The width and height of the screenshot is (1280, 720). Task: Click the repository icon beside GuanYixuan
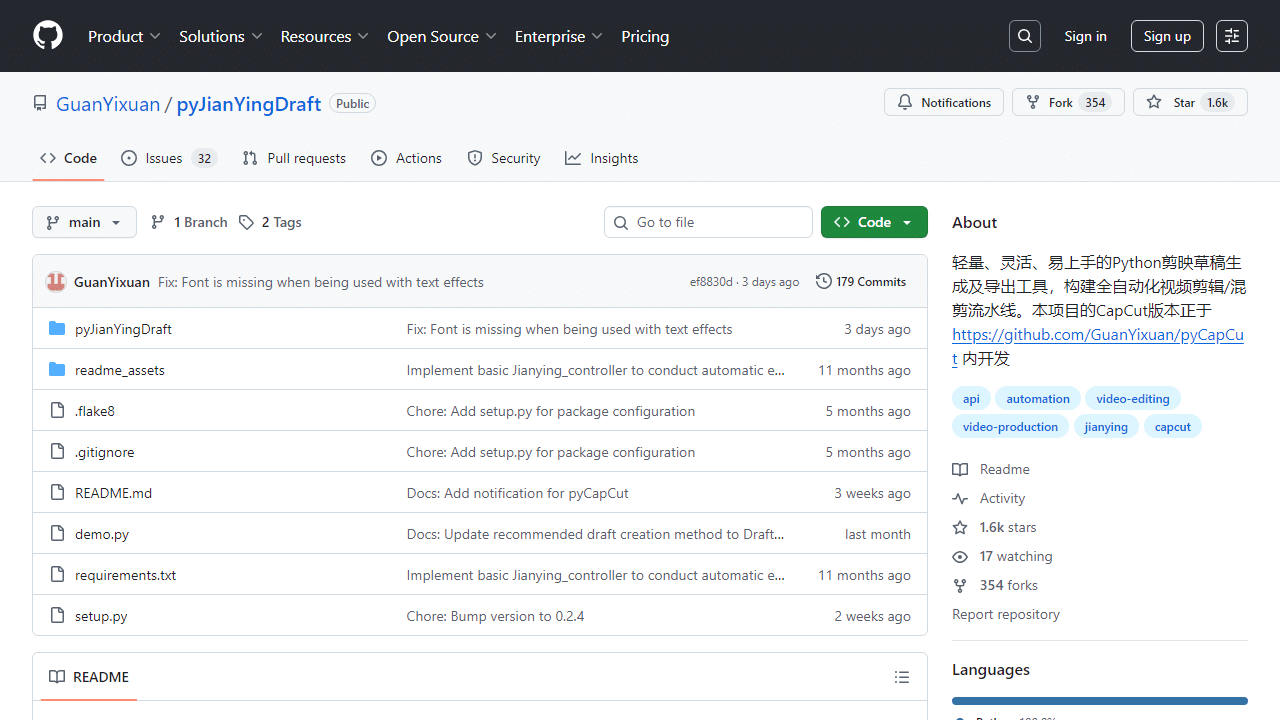pos(40,104)
